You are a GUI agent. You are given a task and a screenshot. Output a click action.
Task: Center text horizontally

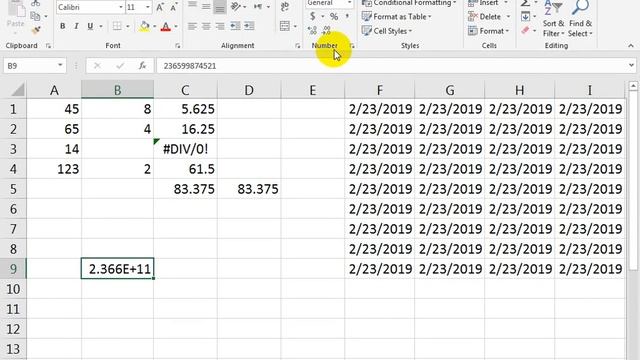[206, 26]
